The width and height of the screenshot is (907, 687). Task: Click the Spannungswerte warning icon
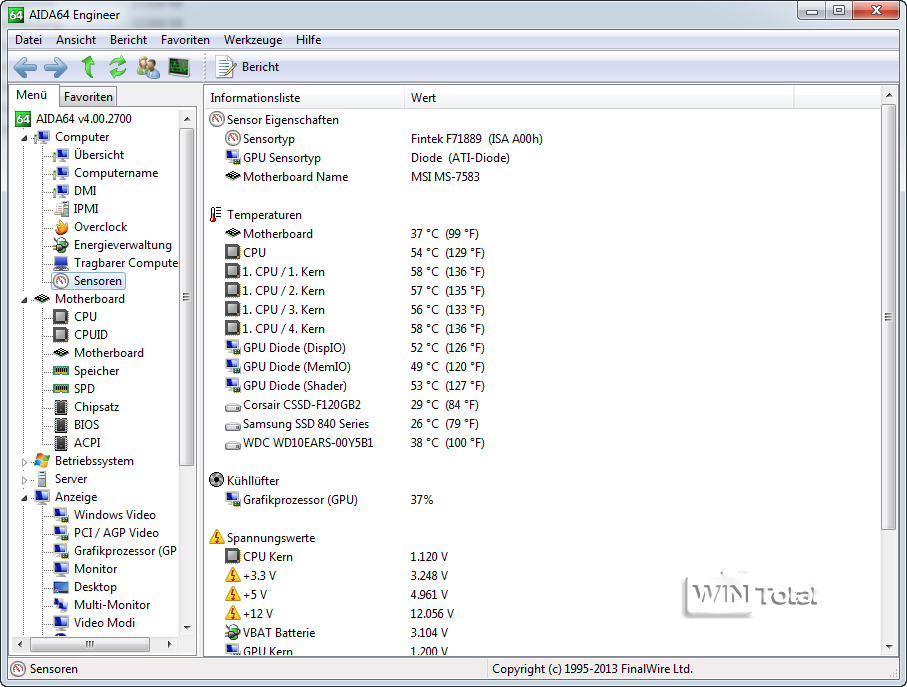point(216,537)
